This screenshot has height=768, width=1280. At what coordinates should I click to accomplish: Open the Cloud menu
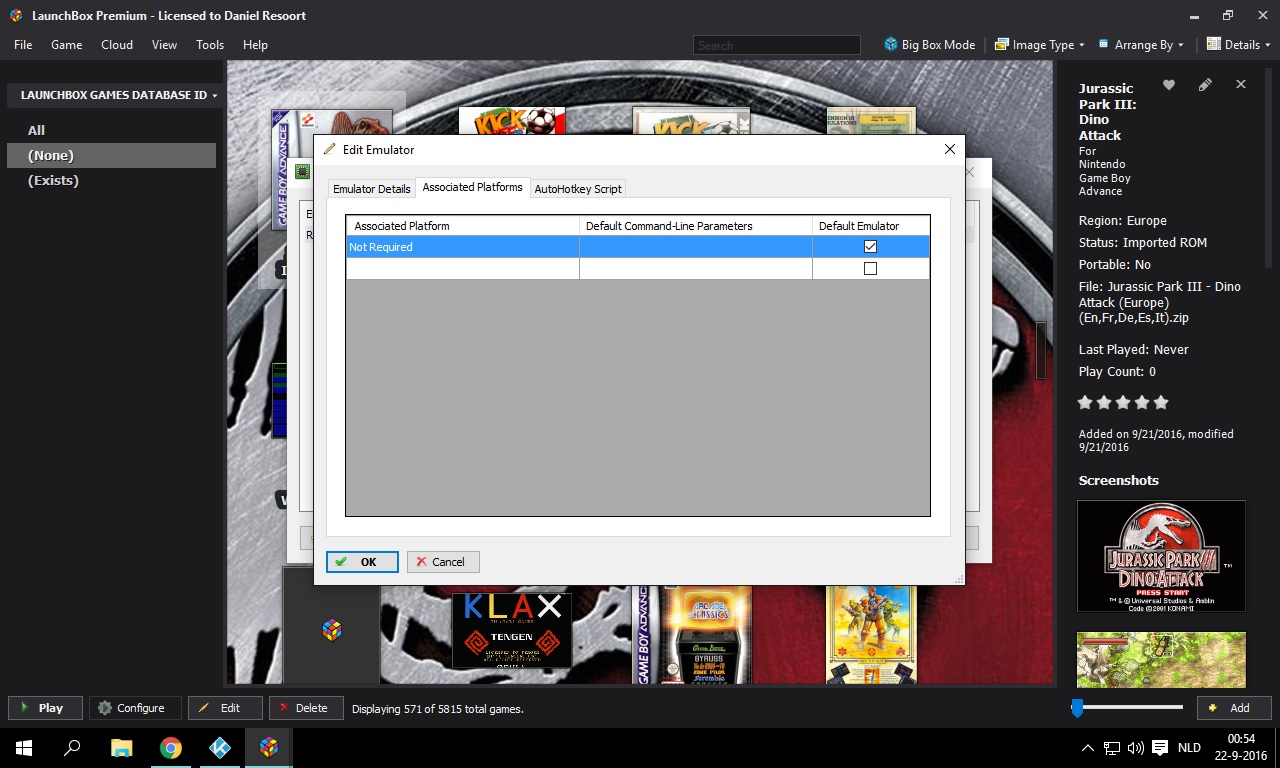[x=117, y=45]
